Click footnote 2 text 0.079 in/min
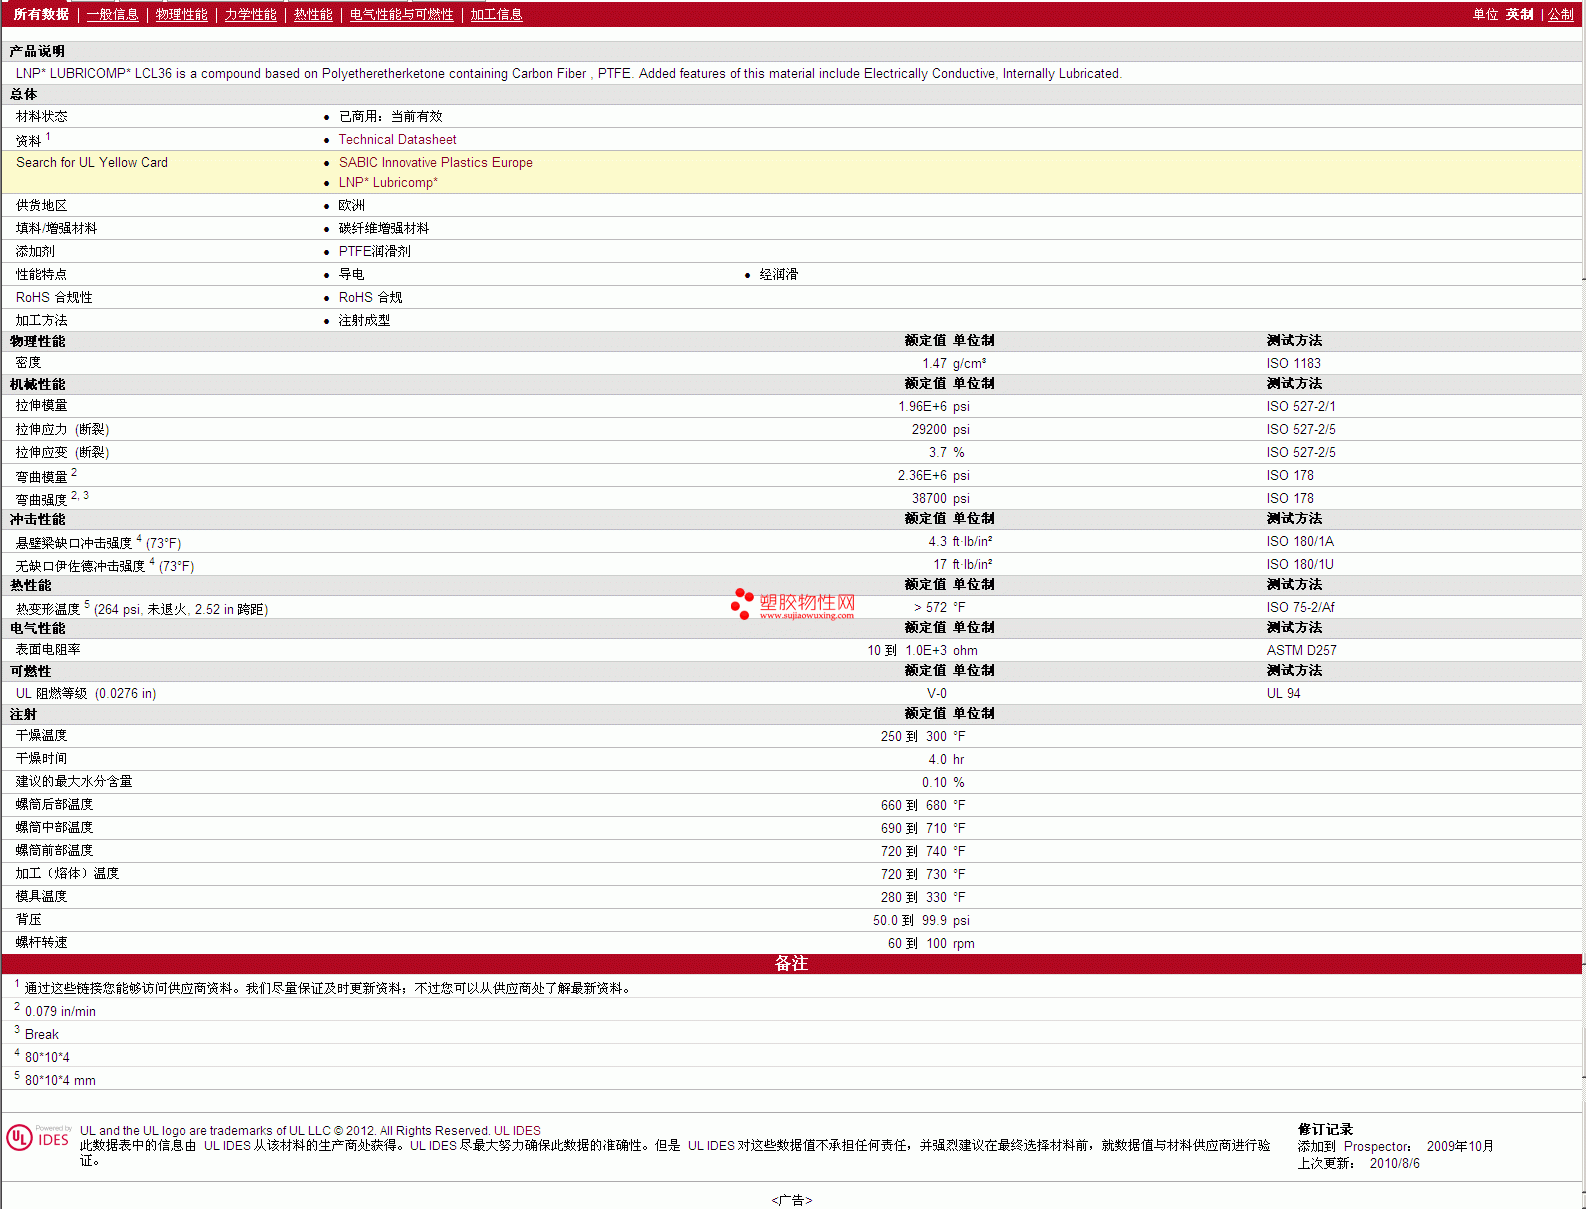This screenshot has width=1586, height=1209. click(x=60, y=1011)
